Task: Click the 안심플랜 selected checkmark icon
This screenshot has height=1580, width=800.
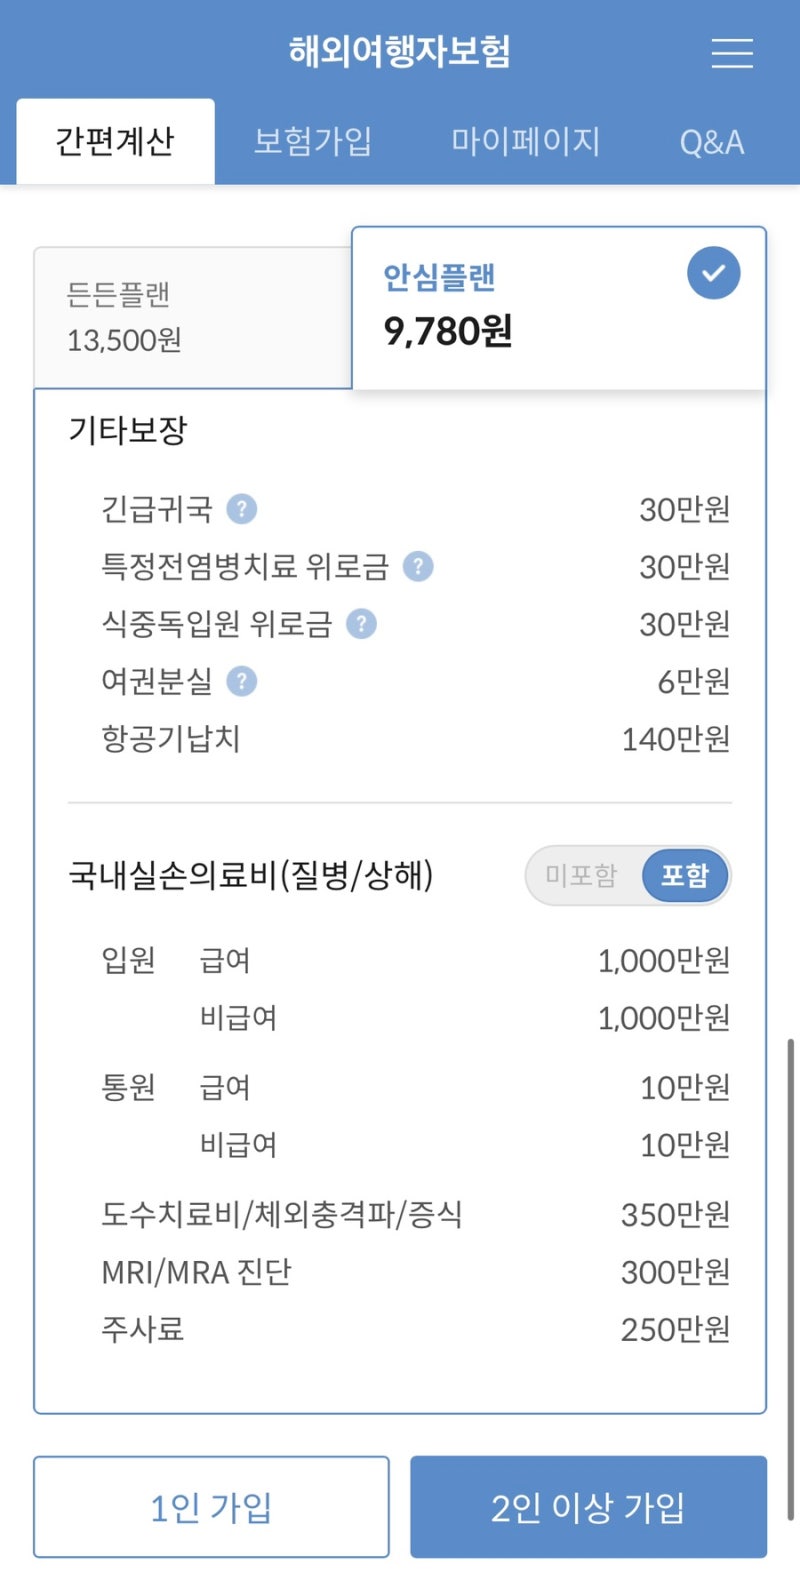Action: pos(713,273)
